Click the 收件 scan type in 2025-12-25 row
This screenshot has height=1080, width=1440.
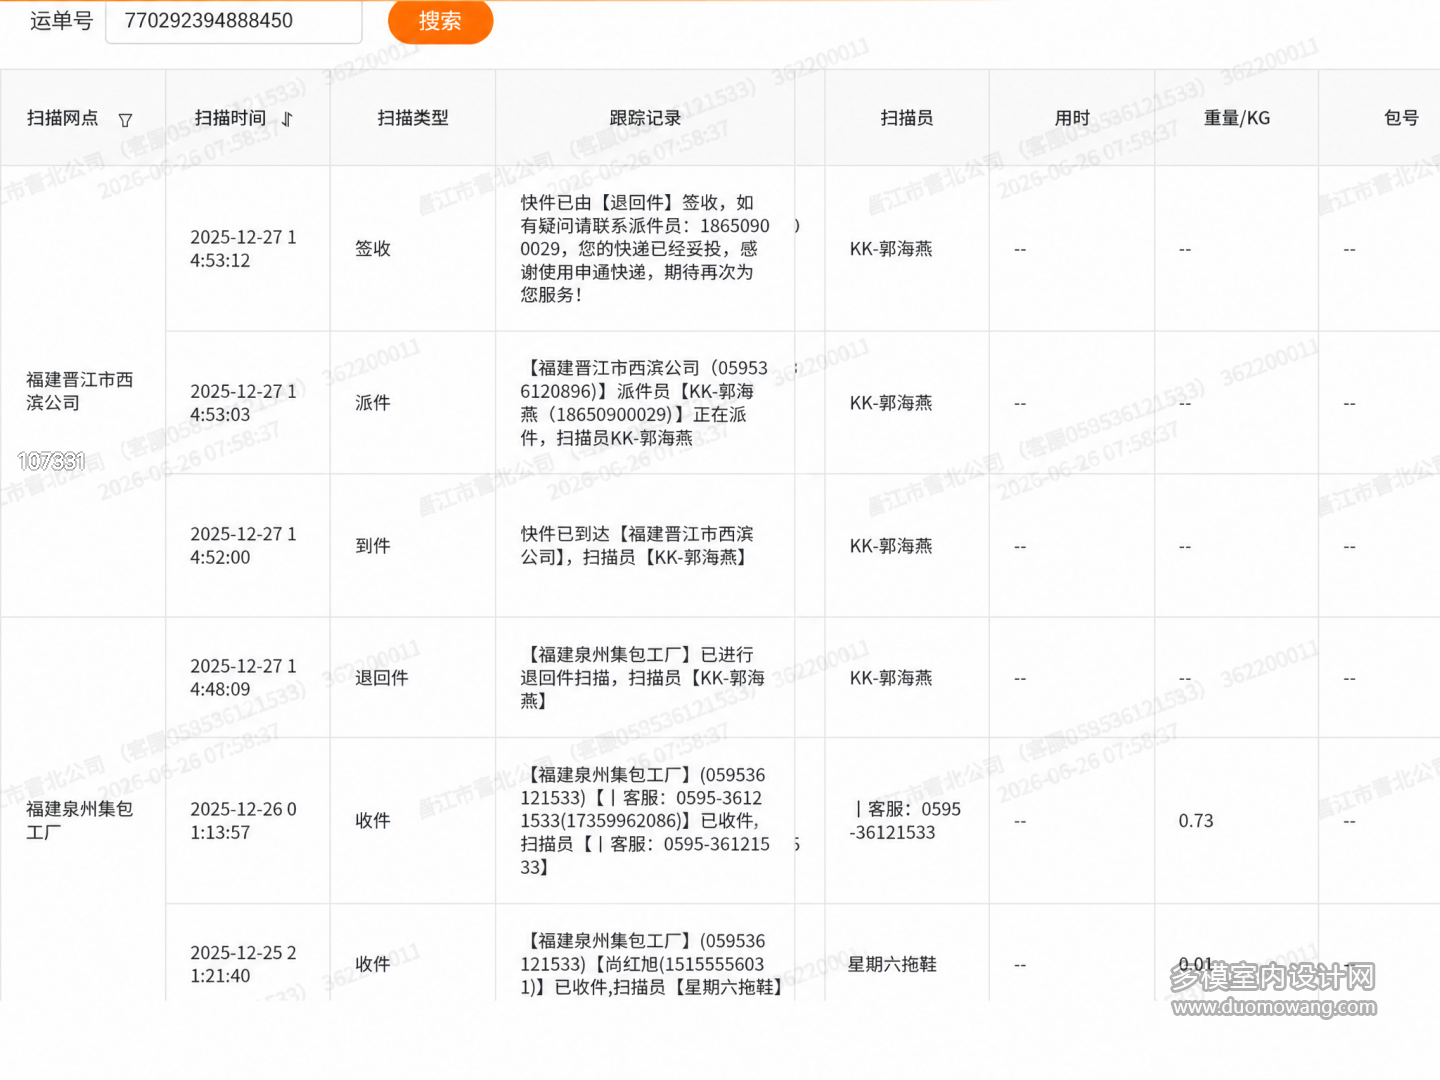point(373,964)
